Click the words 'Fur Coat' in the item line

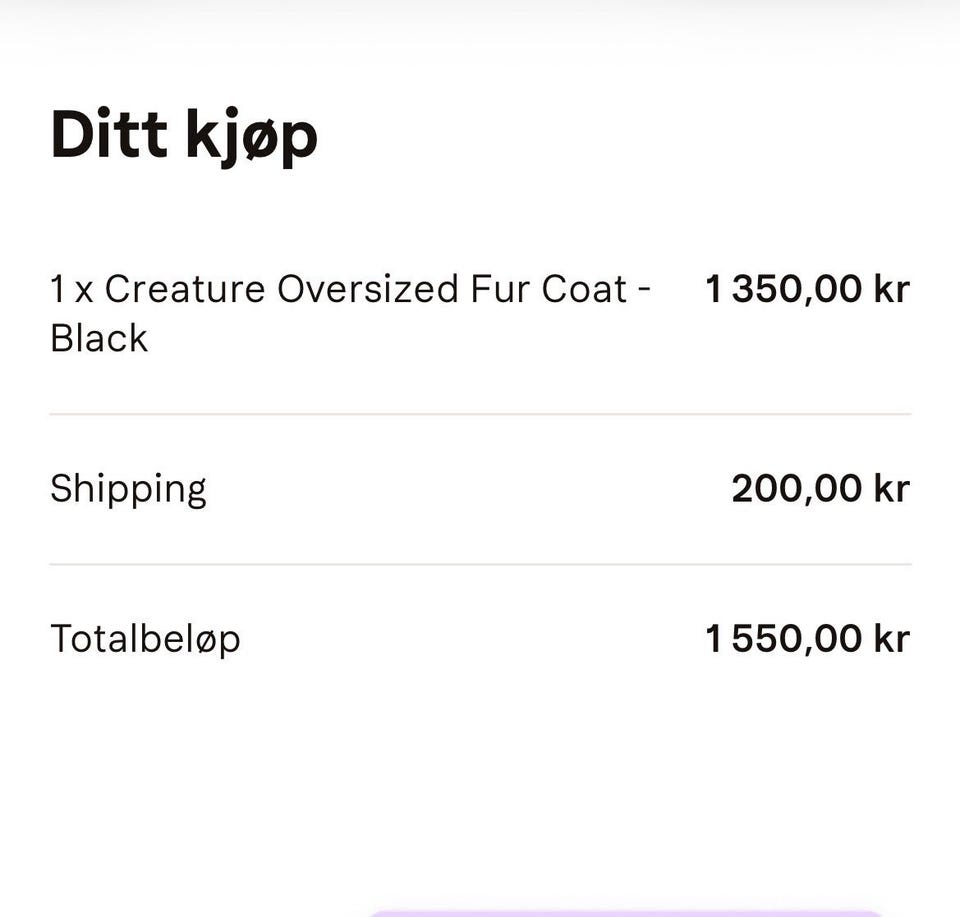(549, 289)
